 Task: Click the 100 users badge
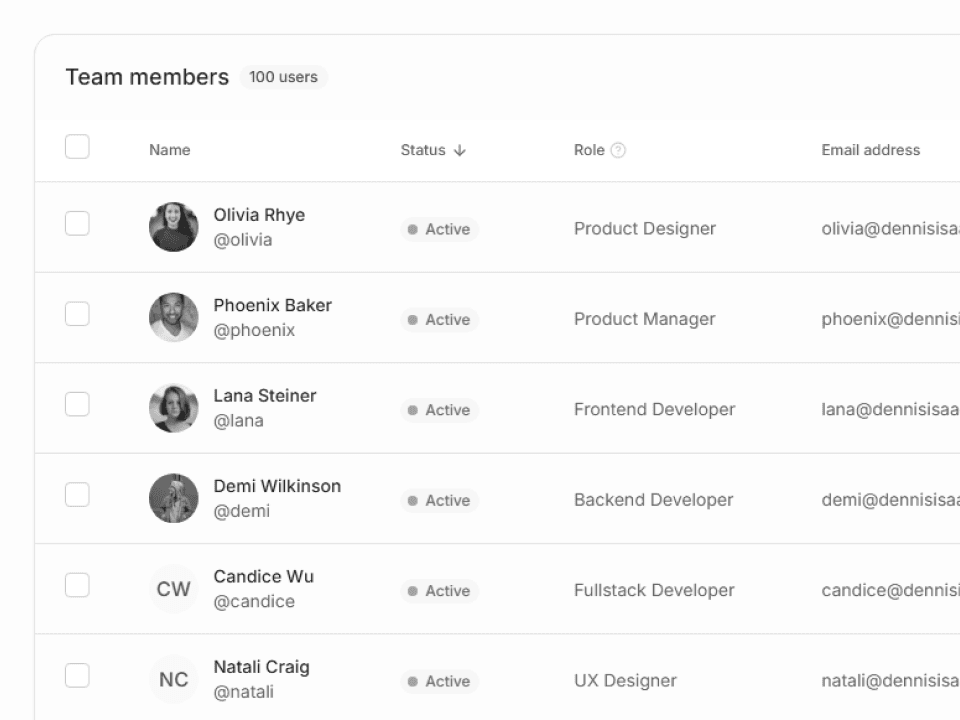(x=283, y=77)
